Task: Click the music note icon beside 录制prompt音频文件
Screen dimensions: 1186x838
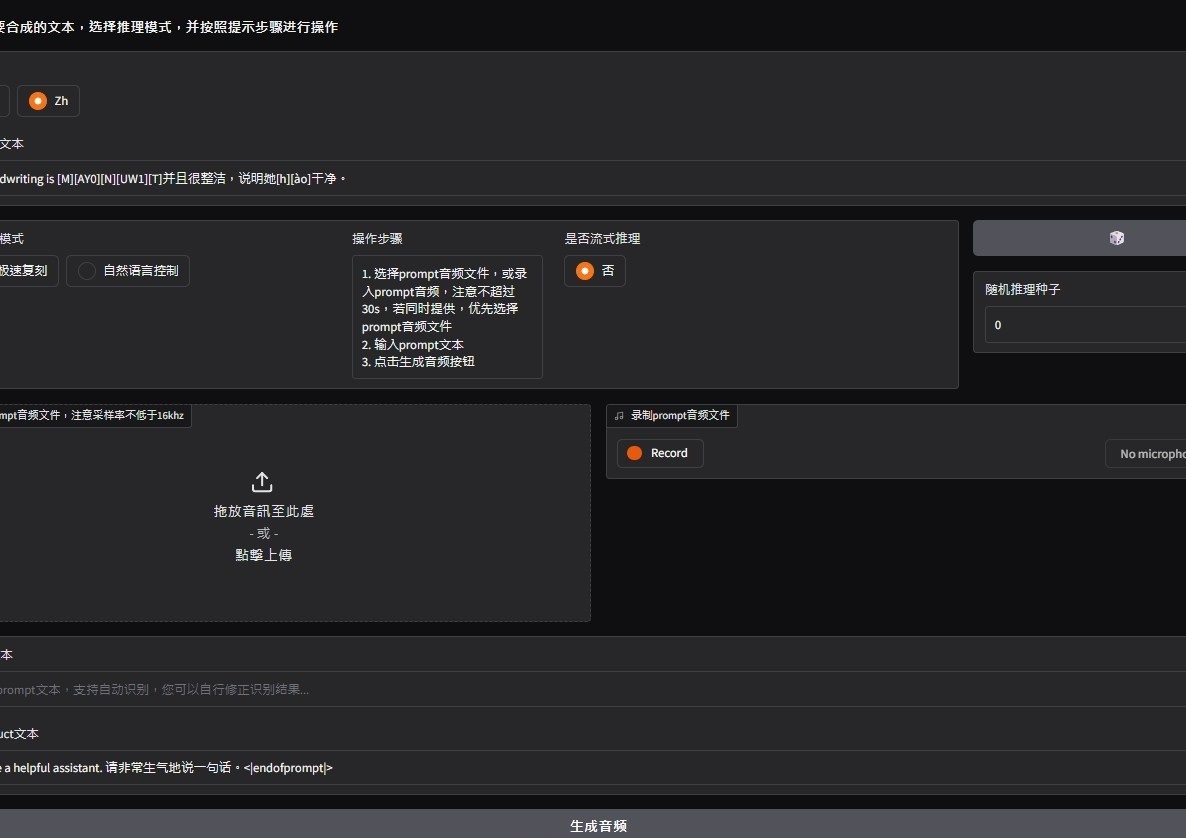Action: pos(620,415)
